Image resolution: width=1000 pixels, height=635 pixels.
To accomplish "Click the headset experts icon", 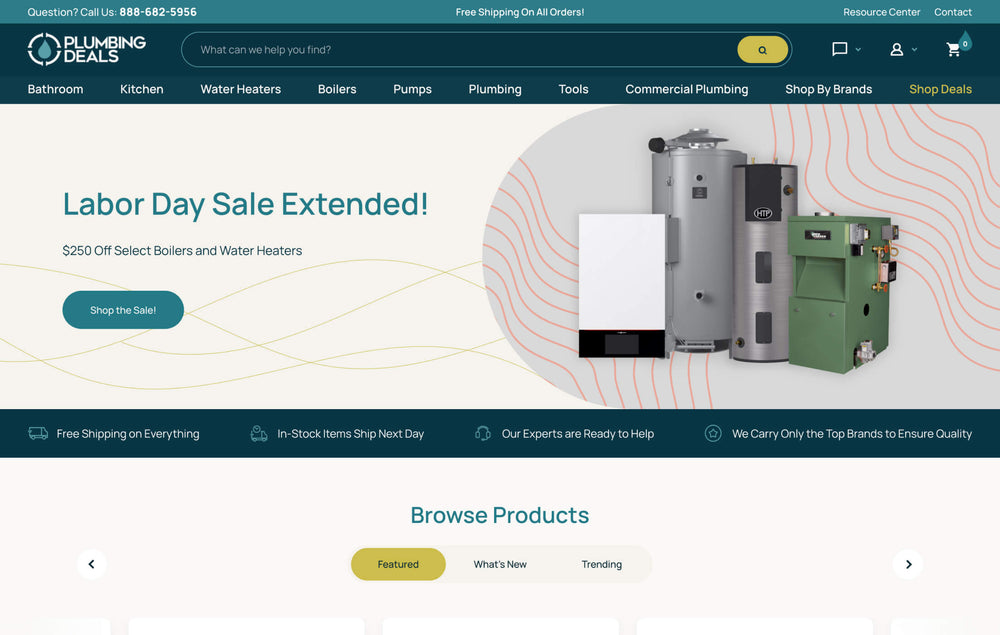I will tap(483, 434).
